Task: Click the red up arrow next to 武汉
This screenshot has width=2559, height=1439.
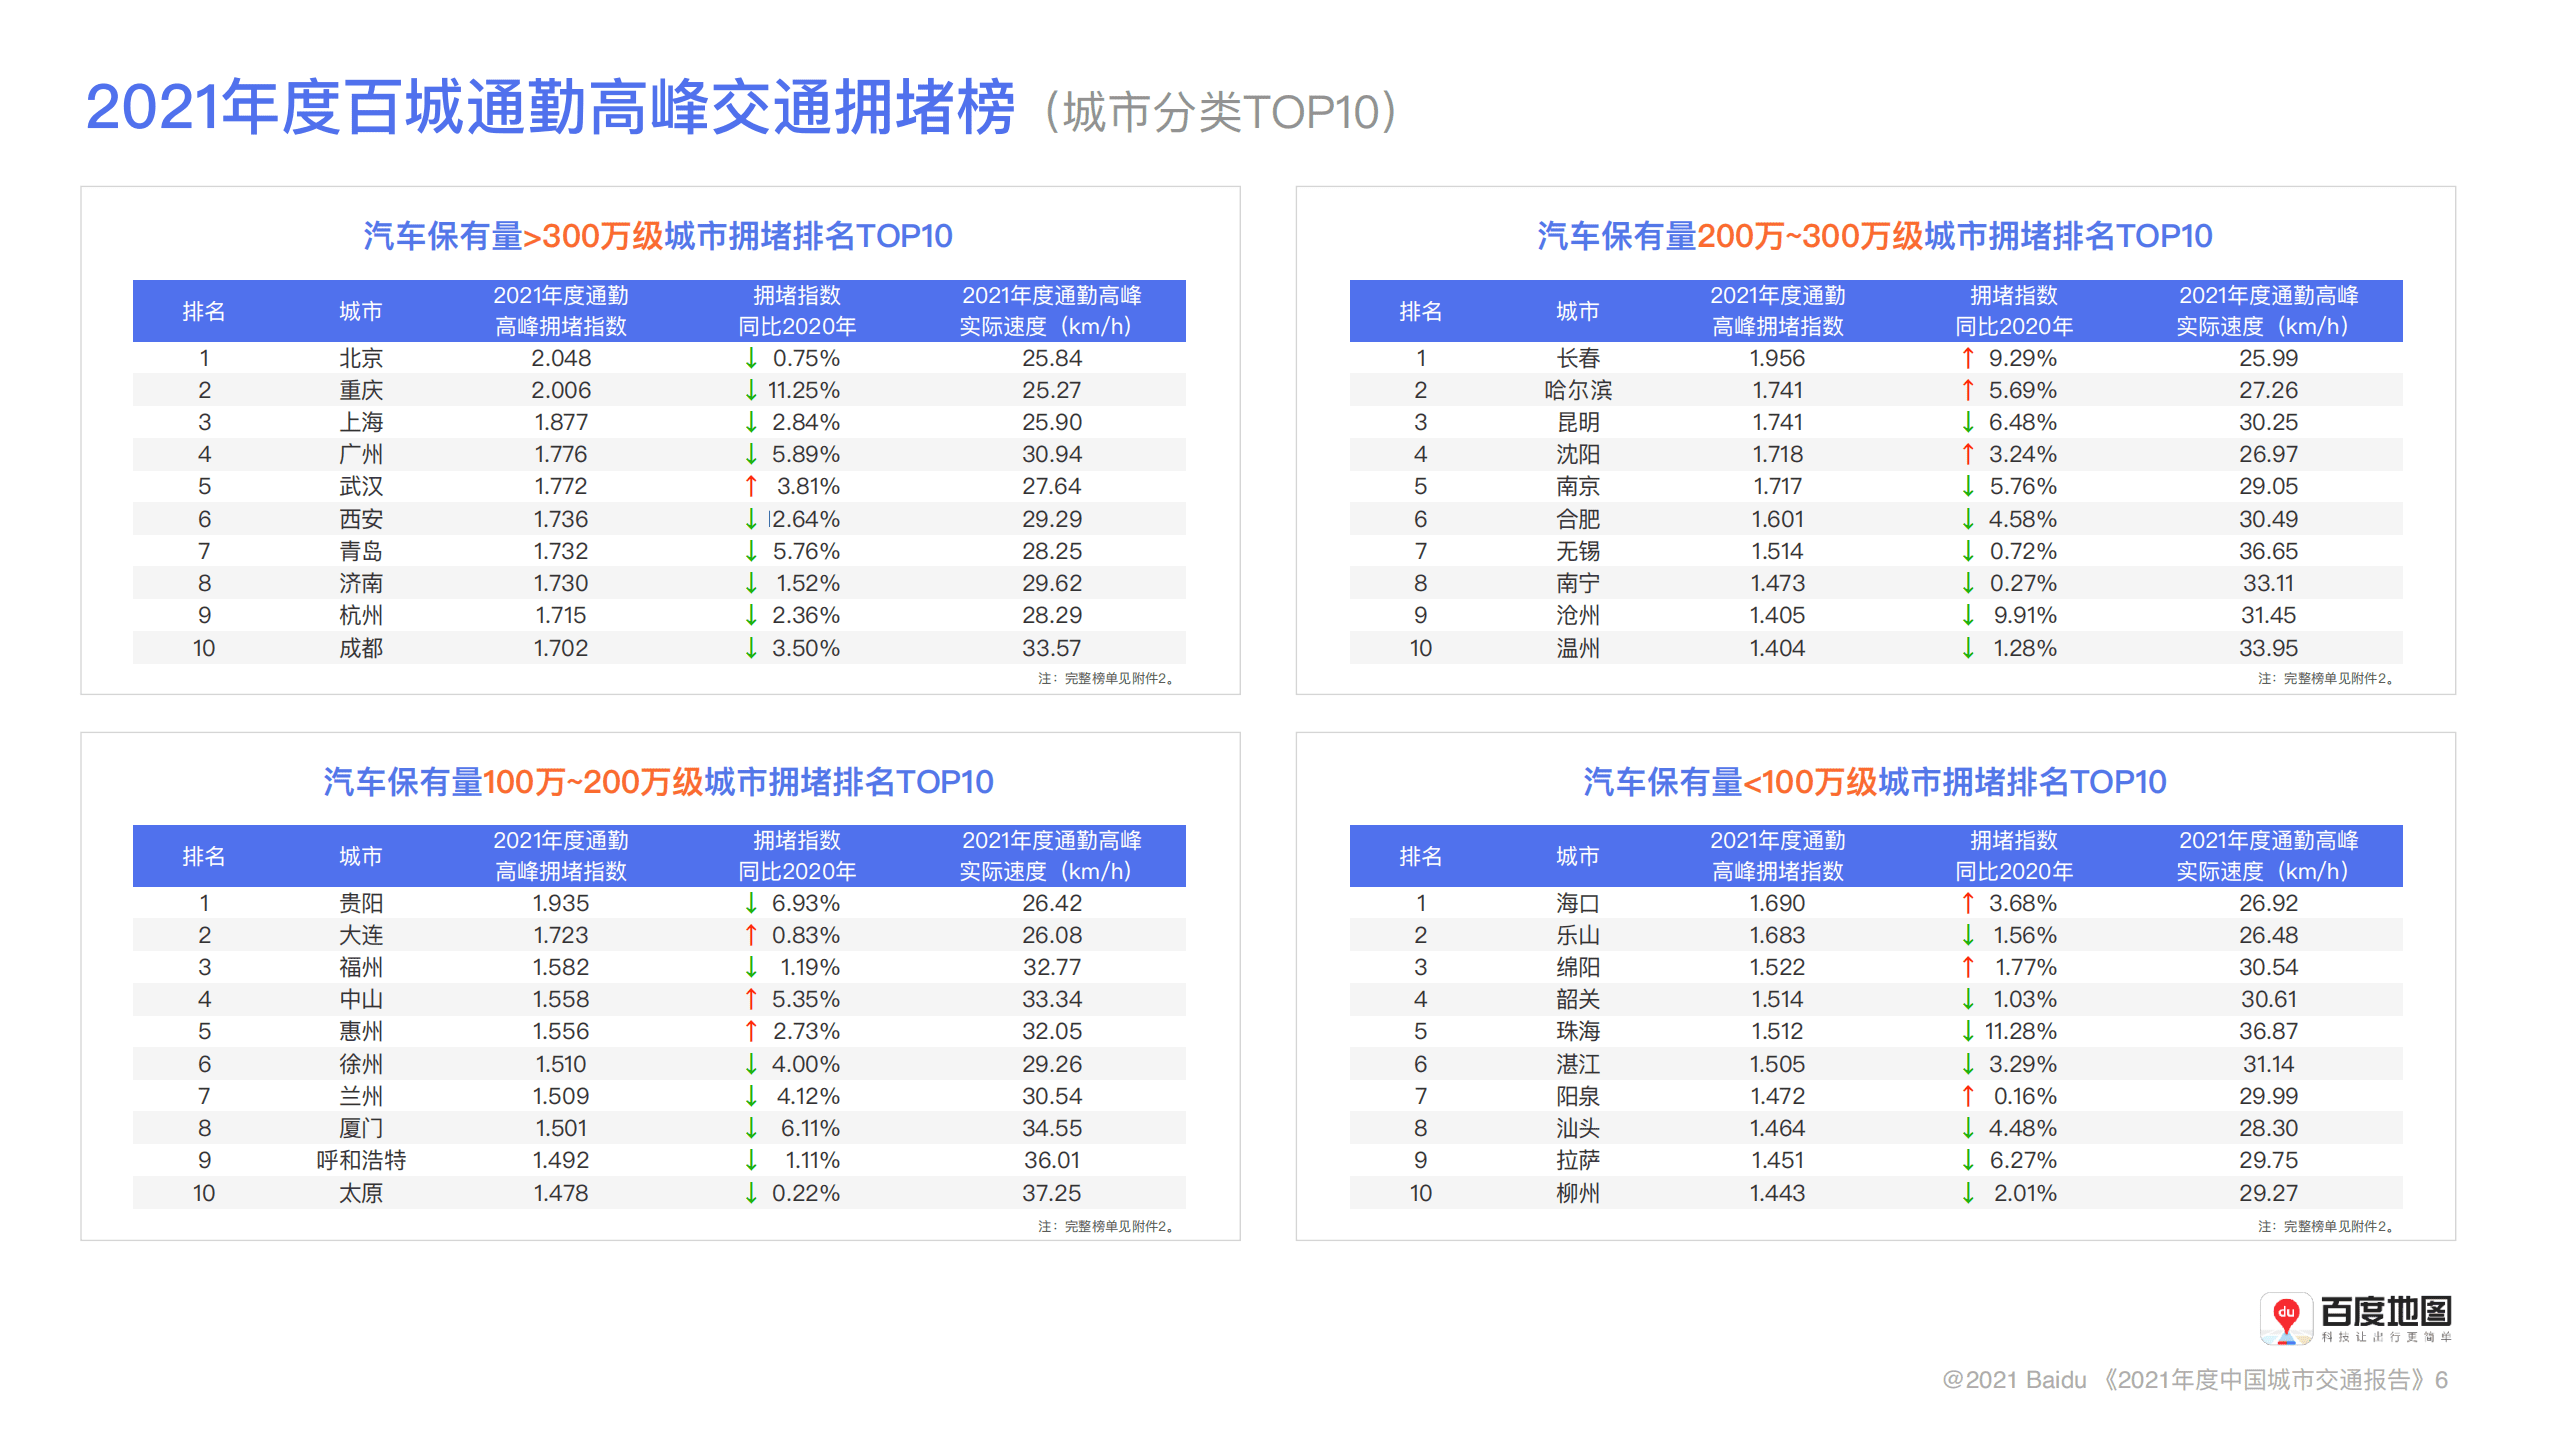Action: tap(749, 486)
